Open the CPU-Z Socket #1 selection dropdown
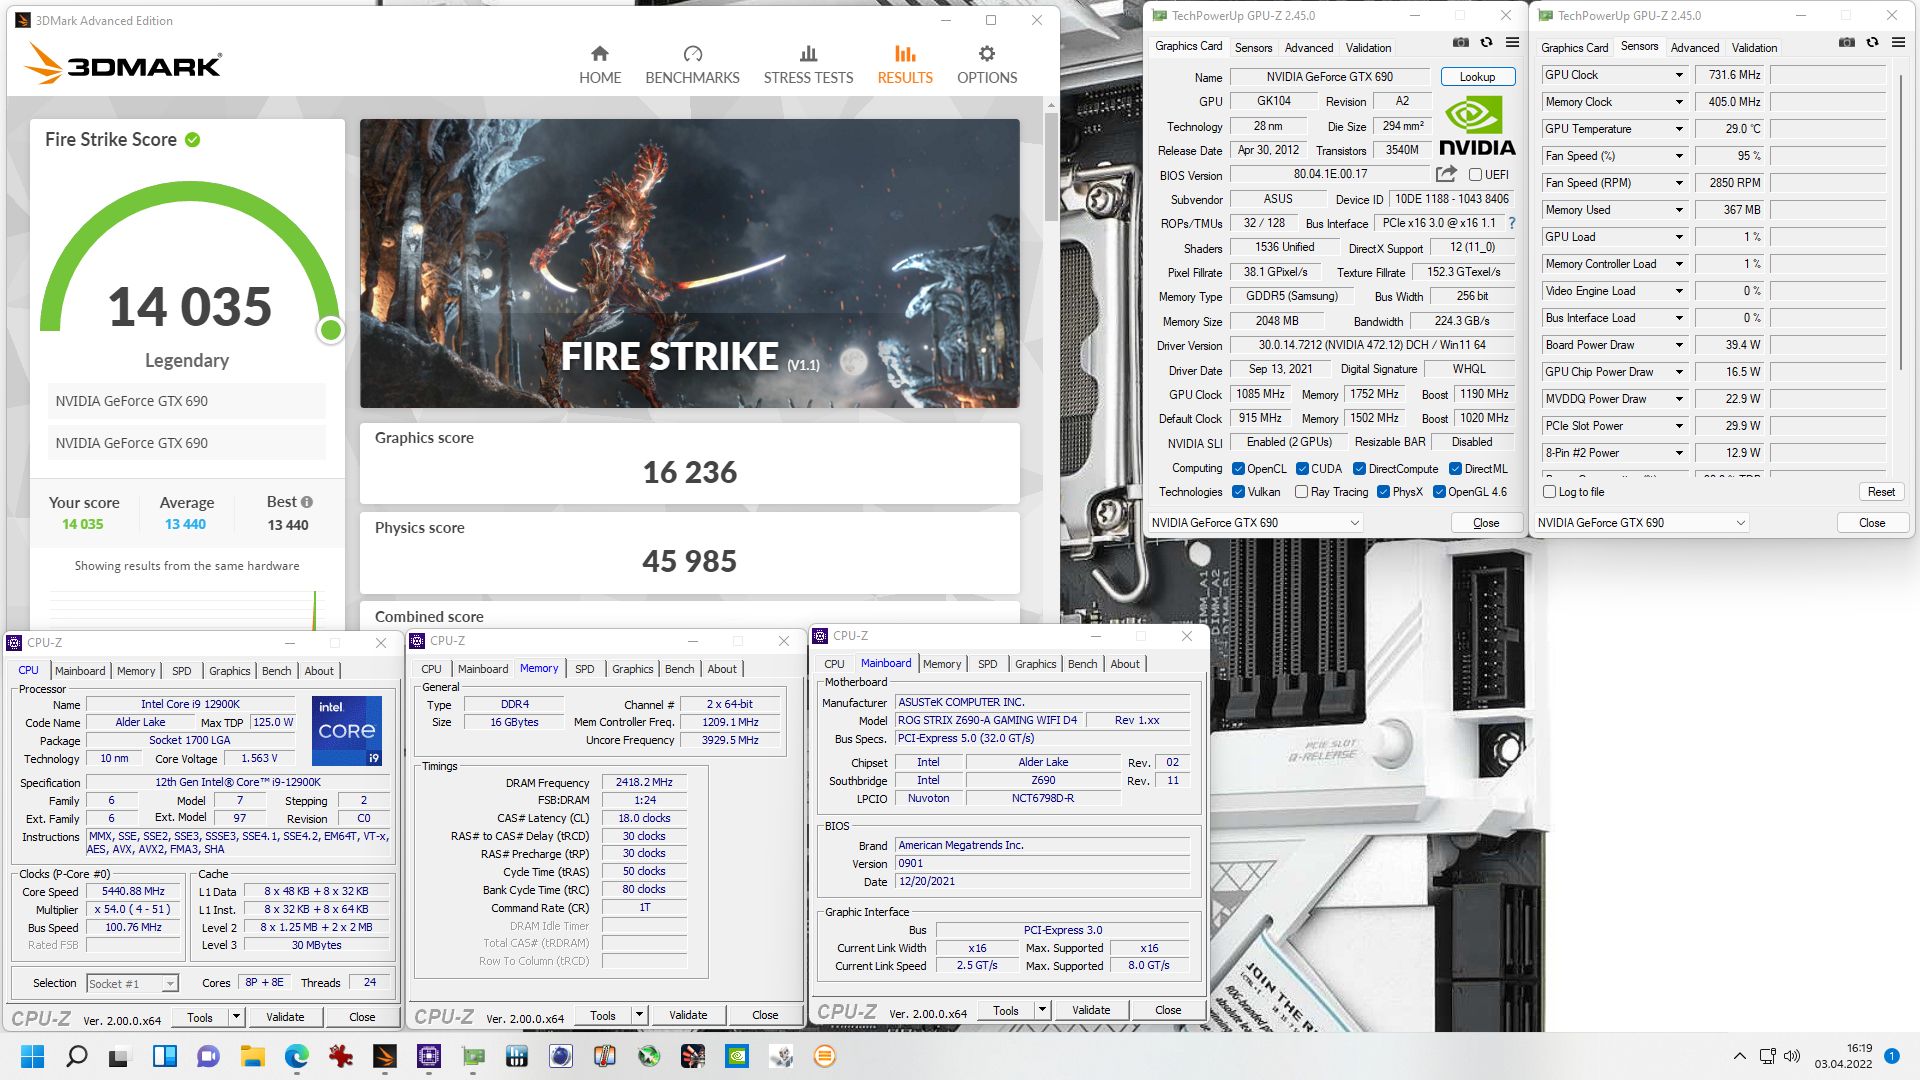The width and height of the screenshot is (1920, 1080). 132,984
